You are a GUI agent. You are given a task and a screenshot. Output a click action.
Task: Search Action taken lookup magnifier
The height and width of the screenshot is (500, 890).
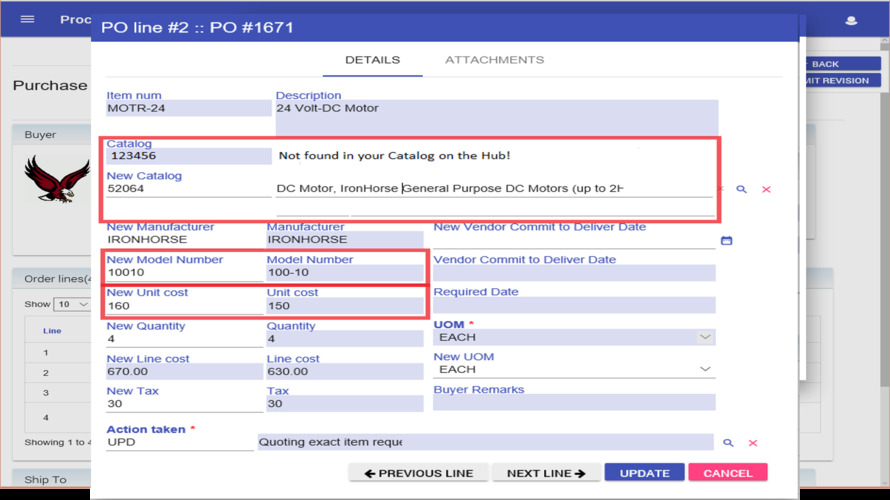tap(728, 443)
